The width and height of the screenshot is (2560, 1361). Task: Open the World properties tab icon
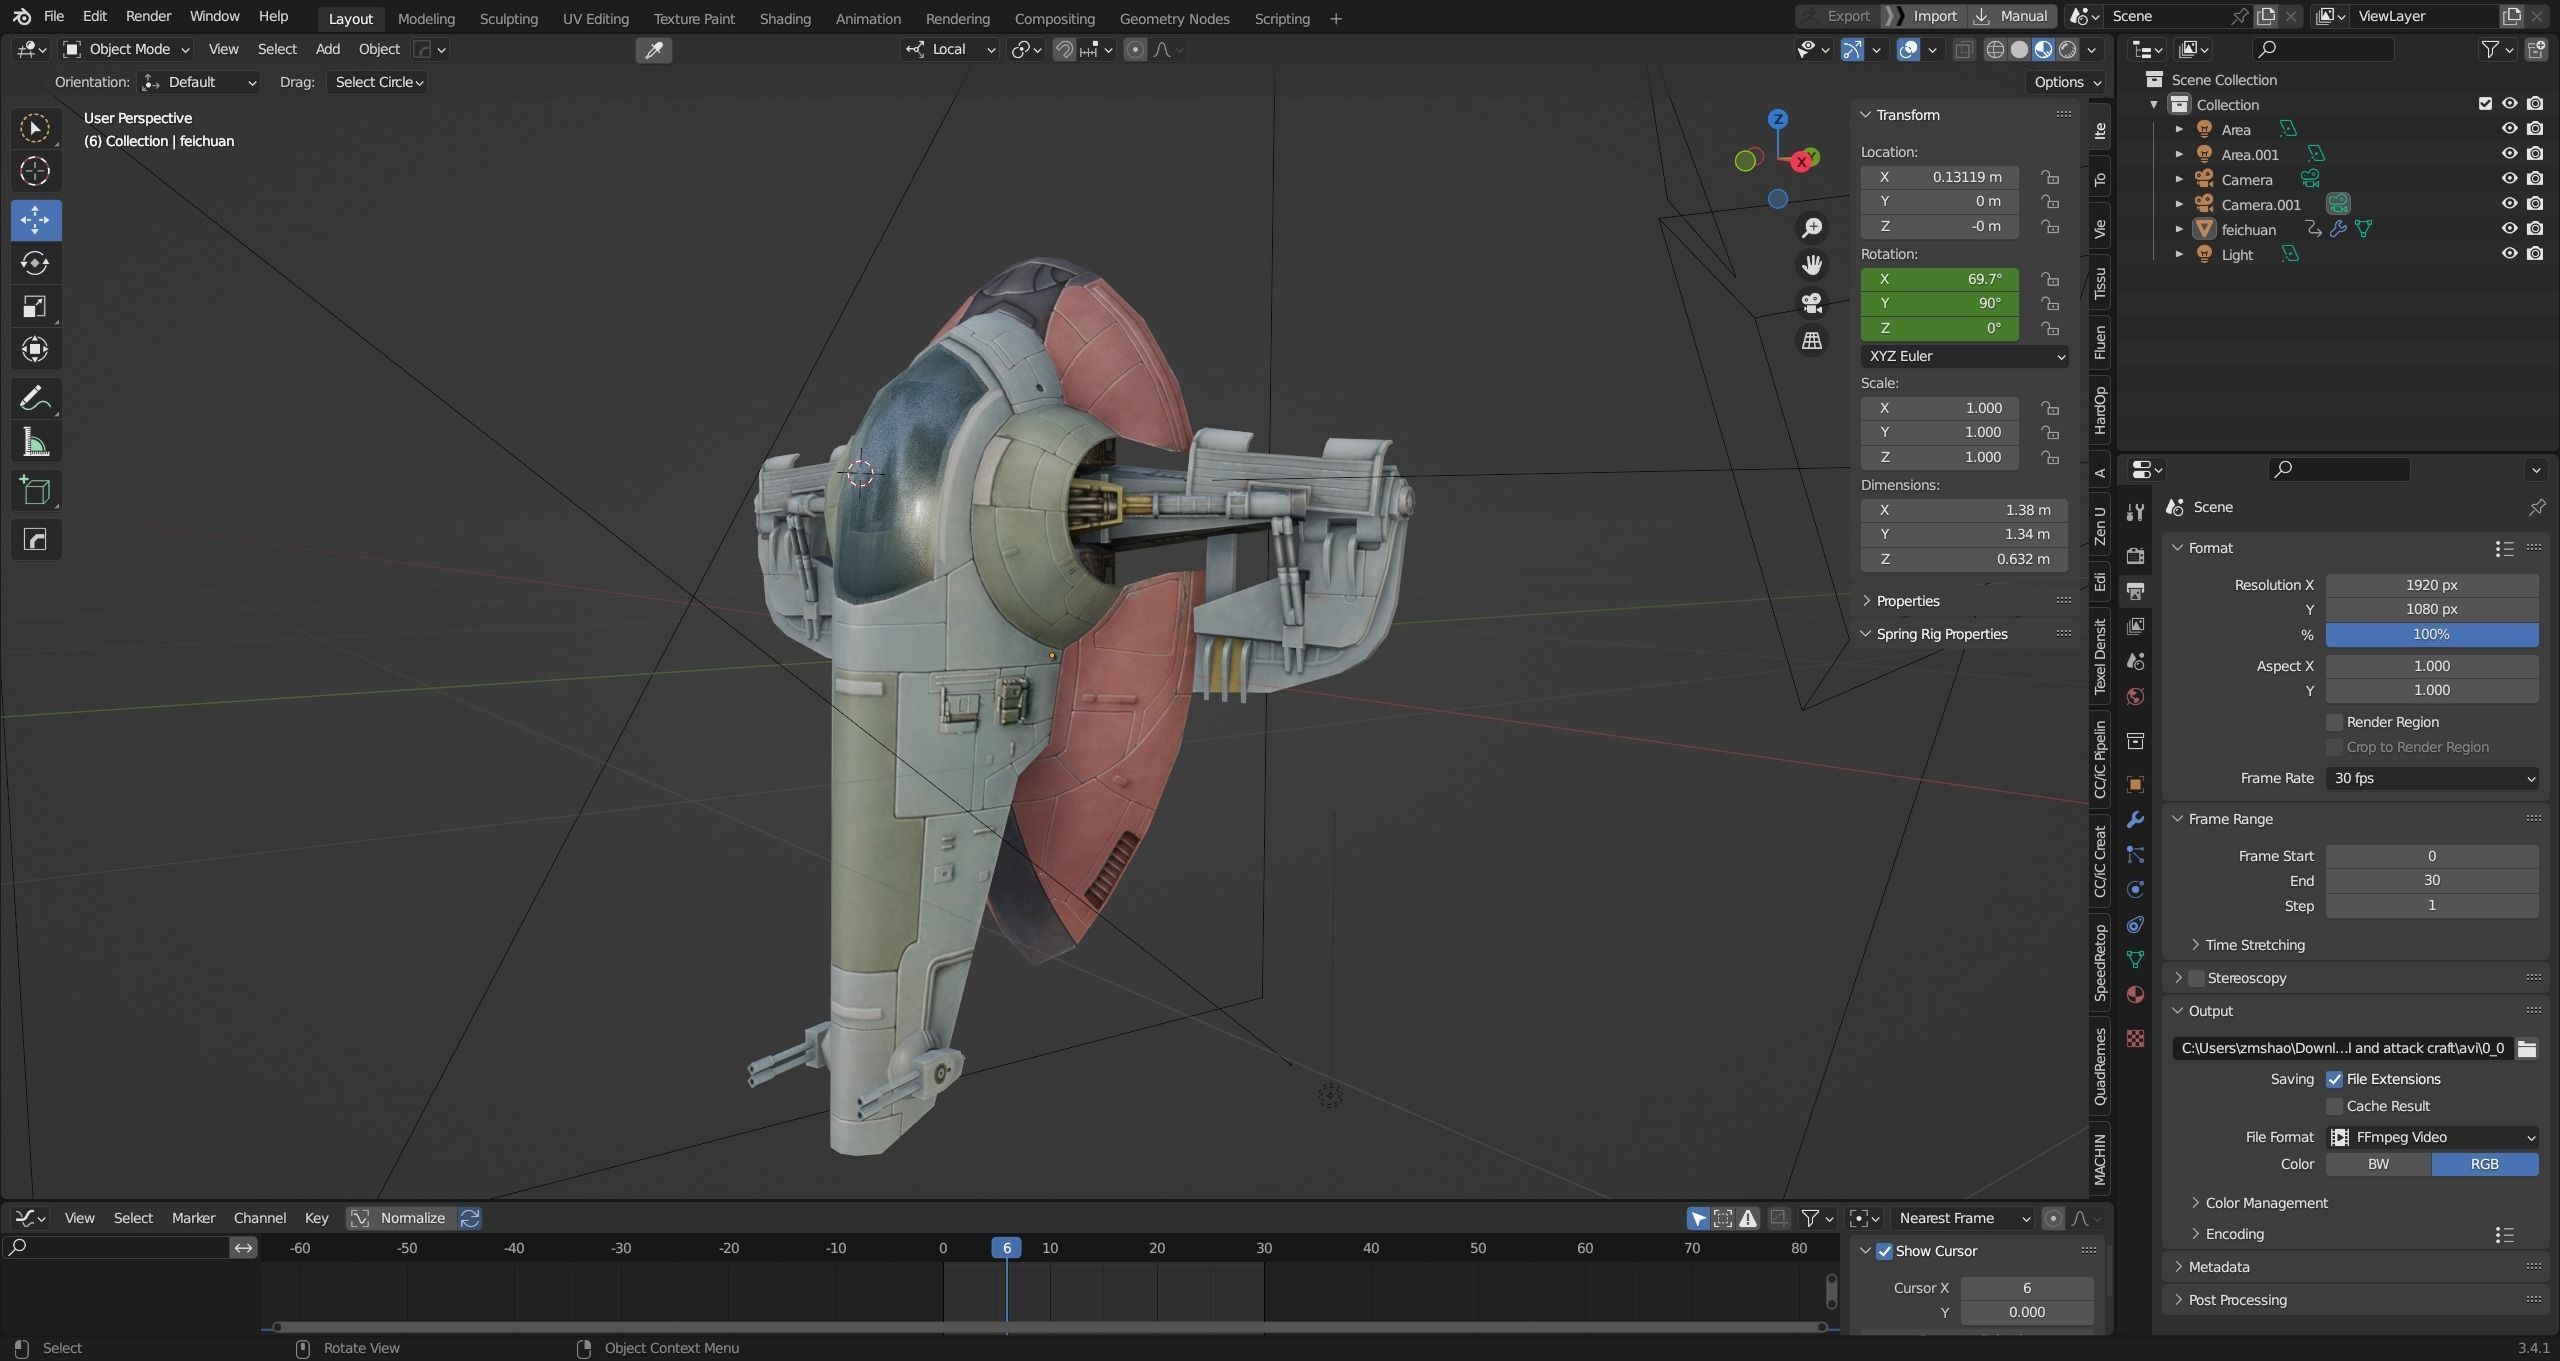tap(2135, 696)
